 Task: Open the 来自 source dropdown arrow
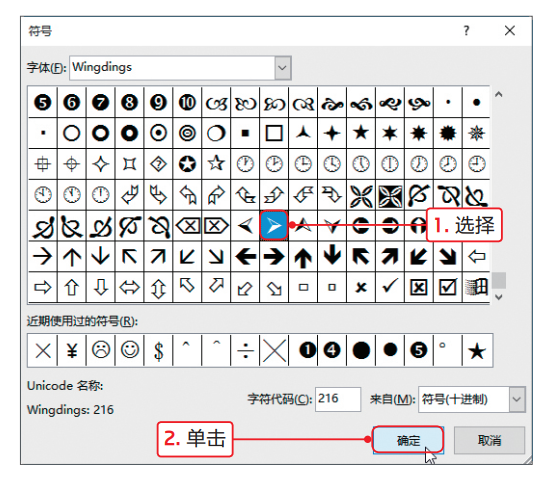pyautogui.click(x=516, y=399)
